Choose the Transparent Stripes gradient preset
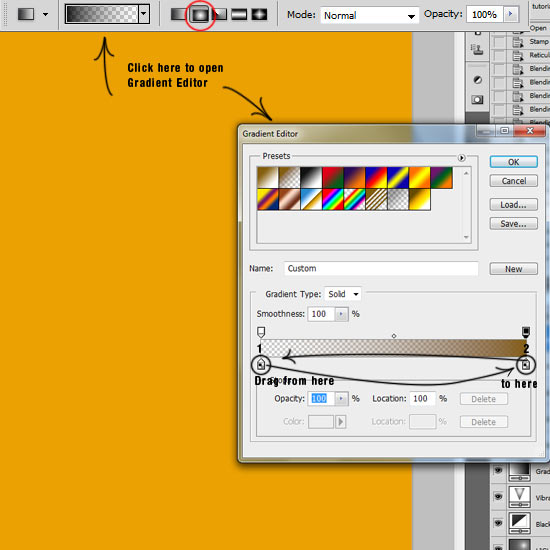Image resolution: width=550 pixels, height=550 pixels. (376, 200)
